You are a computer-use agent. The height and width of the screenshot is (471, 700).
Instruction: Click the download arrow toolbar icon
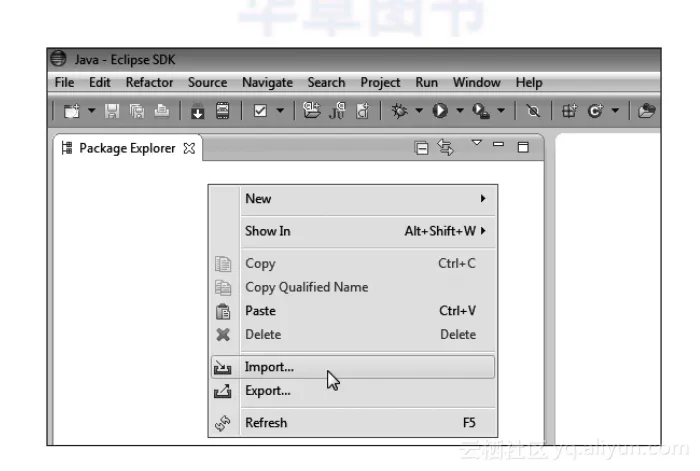coord(197,111)
